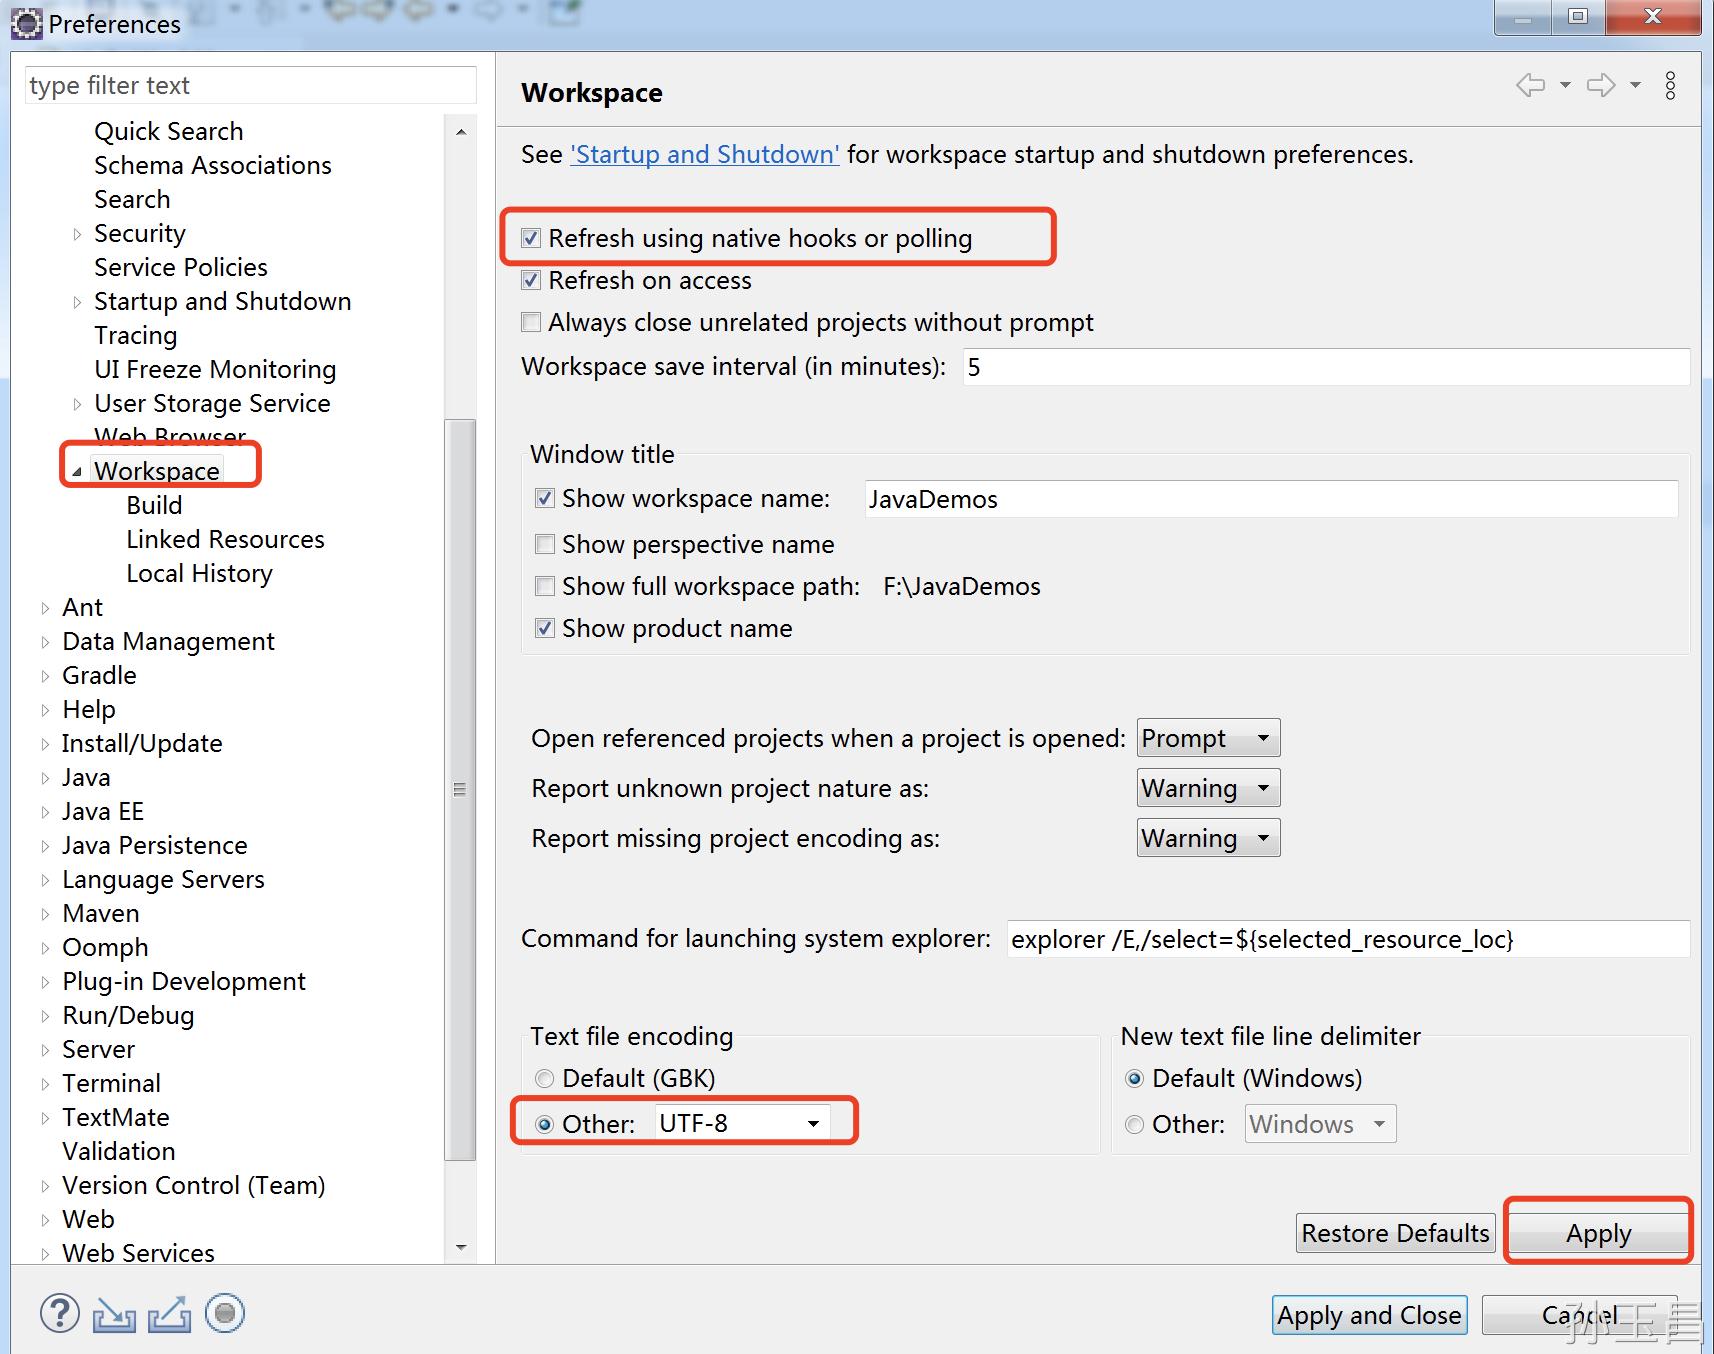Image resolution: width=1714 pixels, height=1354 pixels.
Task: Select the Maven preference category
Action: pos(100,914)
